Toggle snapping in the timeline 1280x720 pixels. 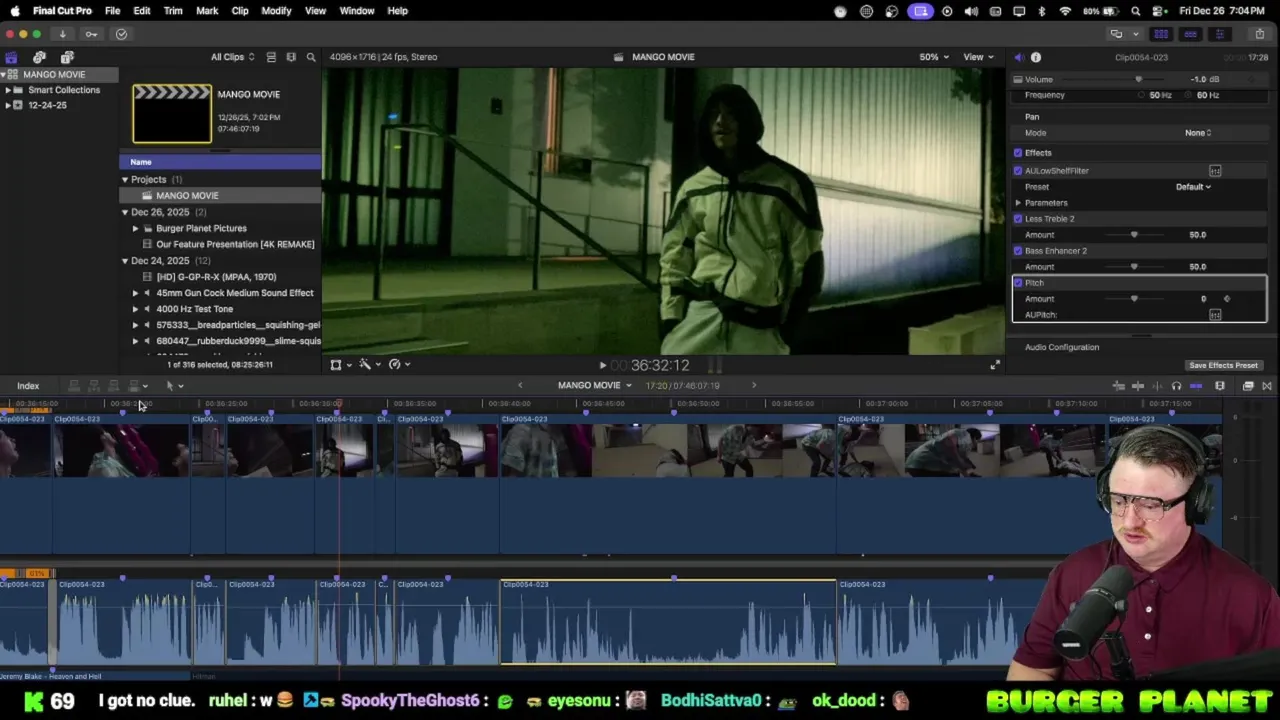(1196, 386)
